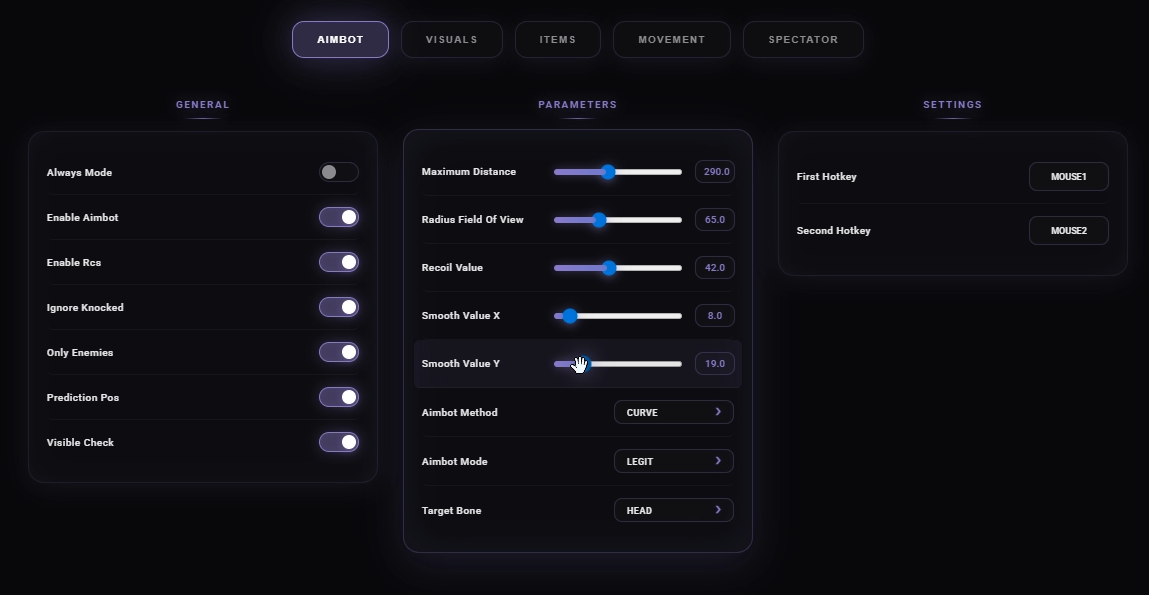Expand the Target Bone HEAD dropdown
The width and height of the screenshot is (1149, 595).
[x=673, y=510]
